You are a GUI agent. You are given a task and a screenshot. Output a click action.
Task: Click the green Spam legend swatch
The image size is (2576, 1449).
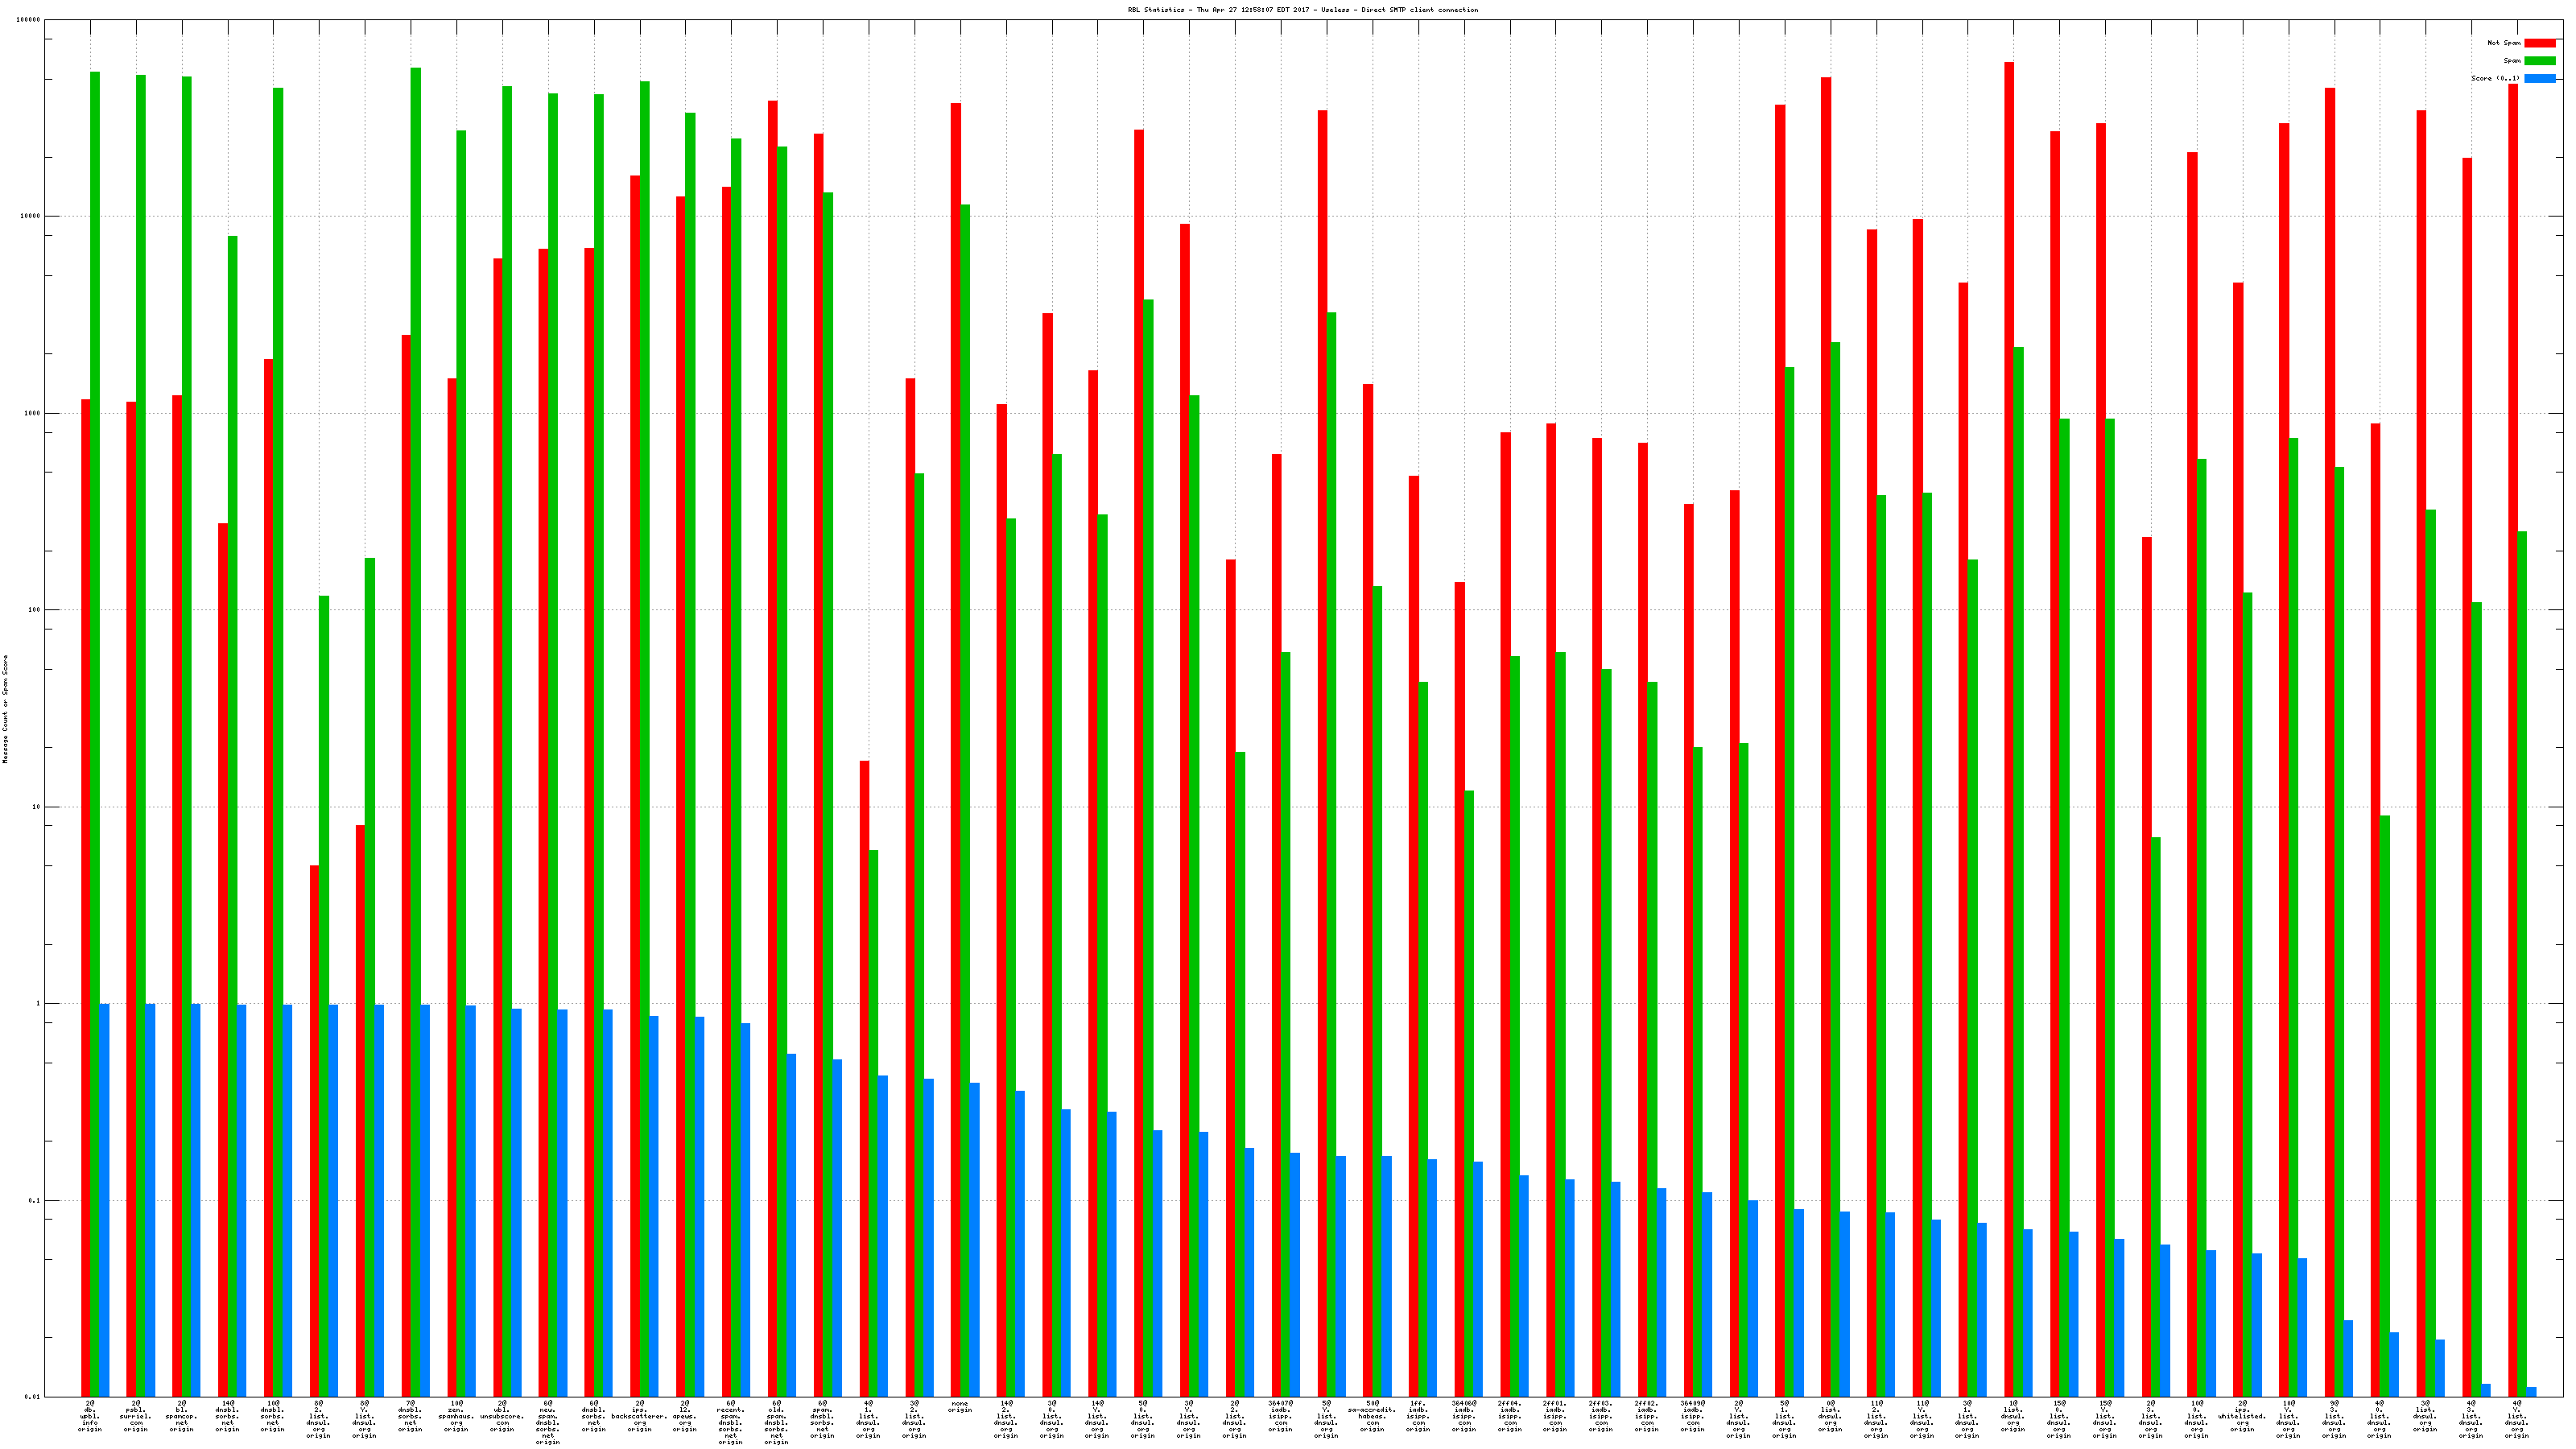(x=2539, y=61)
